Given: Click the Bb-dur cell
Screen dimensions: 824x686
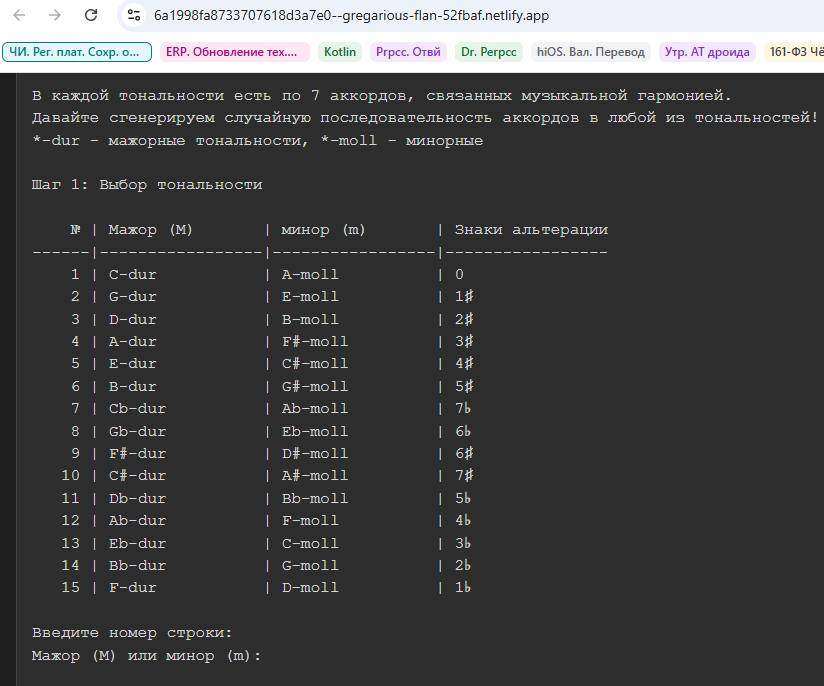Looking at the screenshot, I should (x=137, y=566).
